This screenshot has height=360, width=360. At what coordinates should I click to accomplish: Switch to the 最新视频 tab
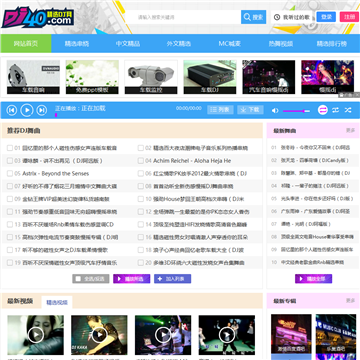(x=20, y=301)
